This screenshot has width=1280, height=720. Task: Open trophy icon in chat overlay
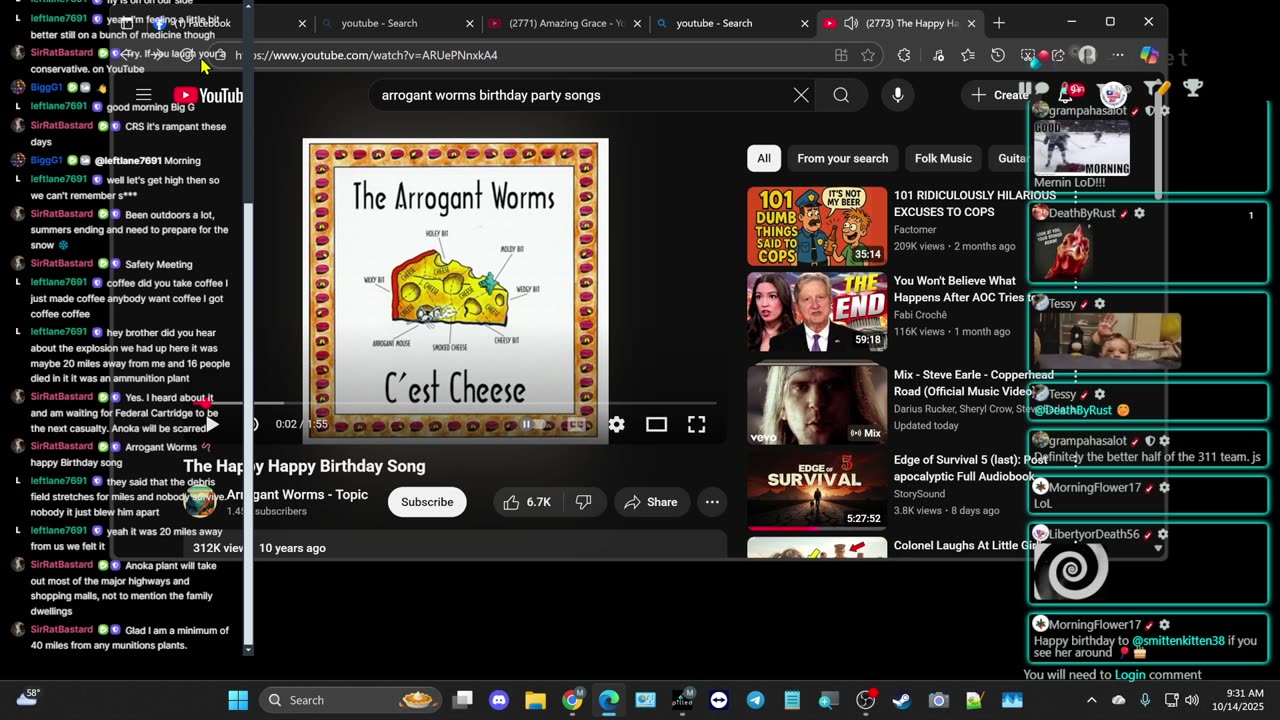tap(1193, 89)
